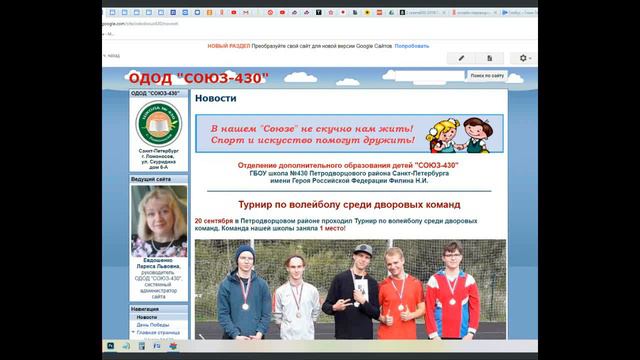Viewport: 640px width, 360px height.
Task: Click the Попробовать link
Action: click(x=412, y=46)
